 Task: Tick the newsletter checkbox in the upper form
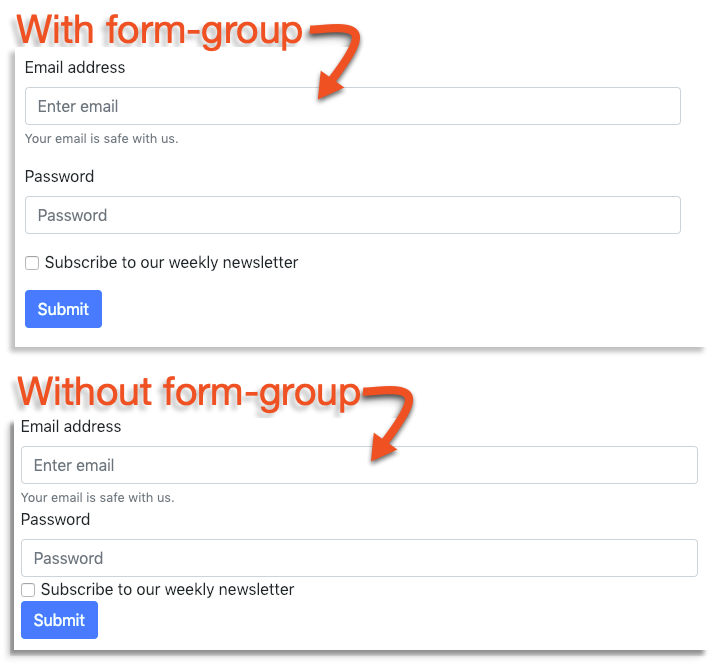click(x=32, y=263)
